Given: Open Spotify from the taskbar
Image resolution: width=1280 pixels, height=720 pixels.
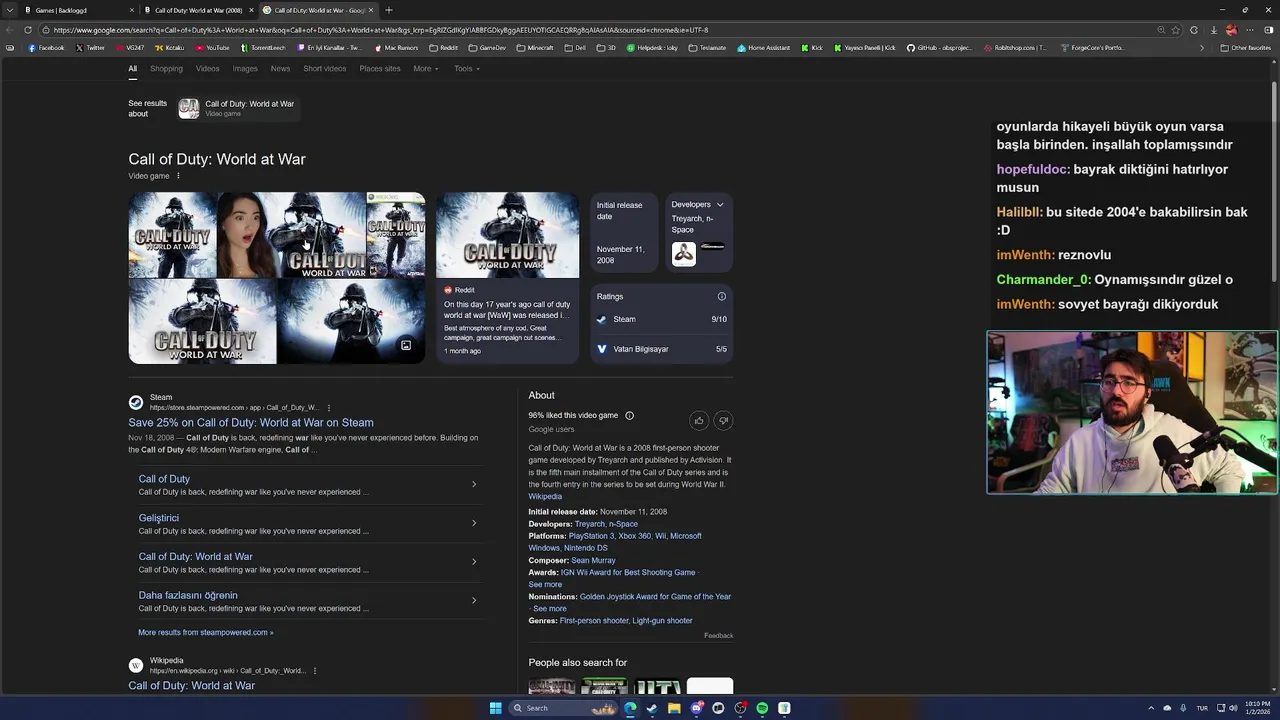Looking at the screenshot, I should pyautogui.click(x=762, y=708).
